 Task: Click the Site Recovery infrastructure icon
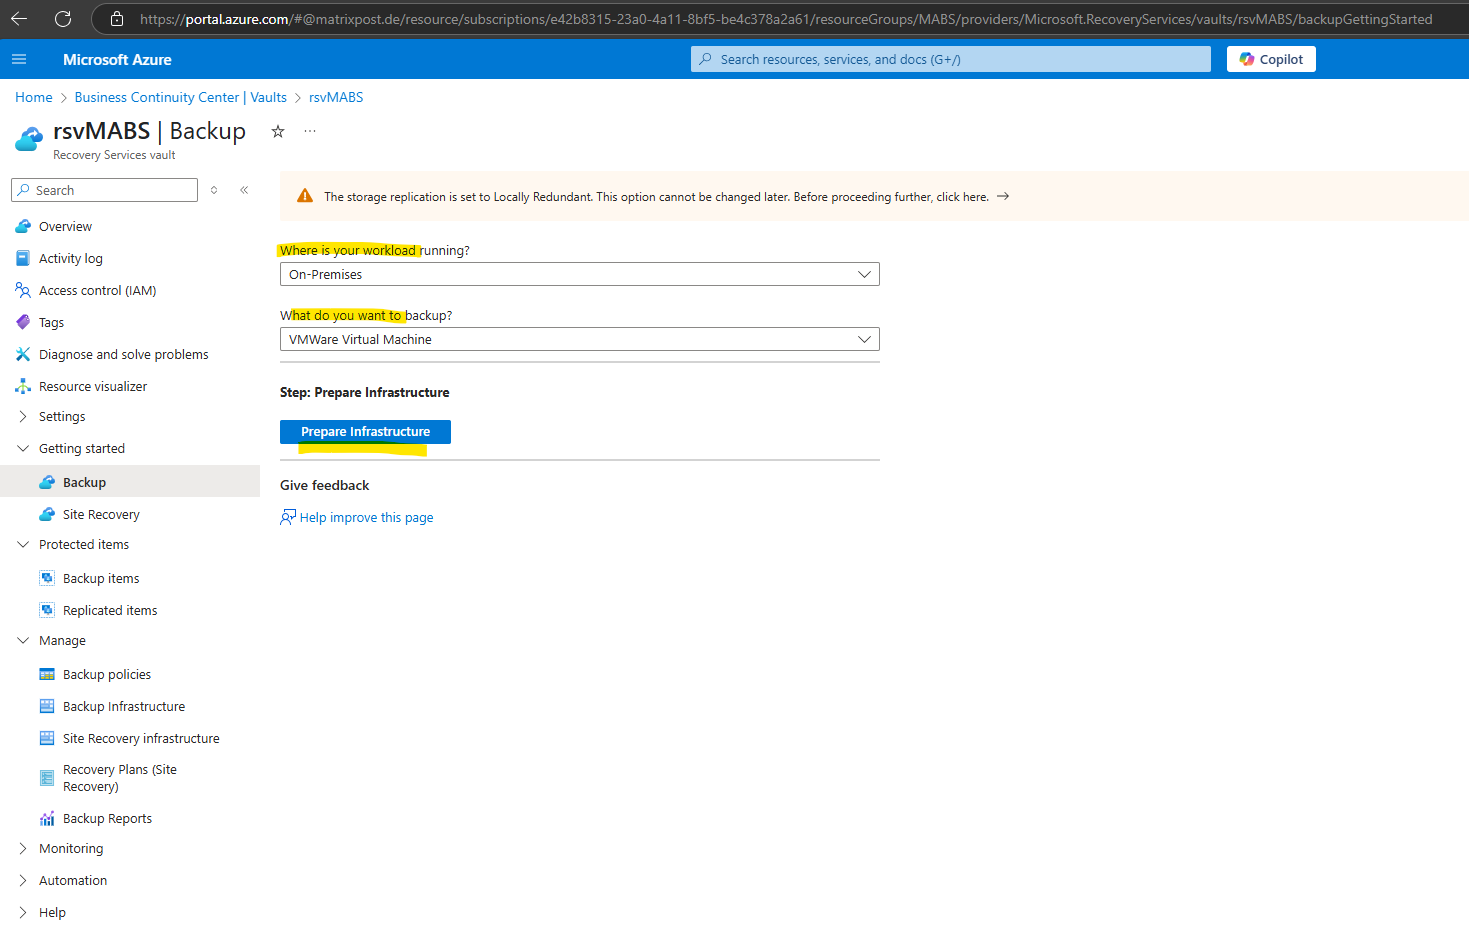[x=47, y=738]
